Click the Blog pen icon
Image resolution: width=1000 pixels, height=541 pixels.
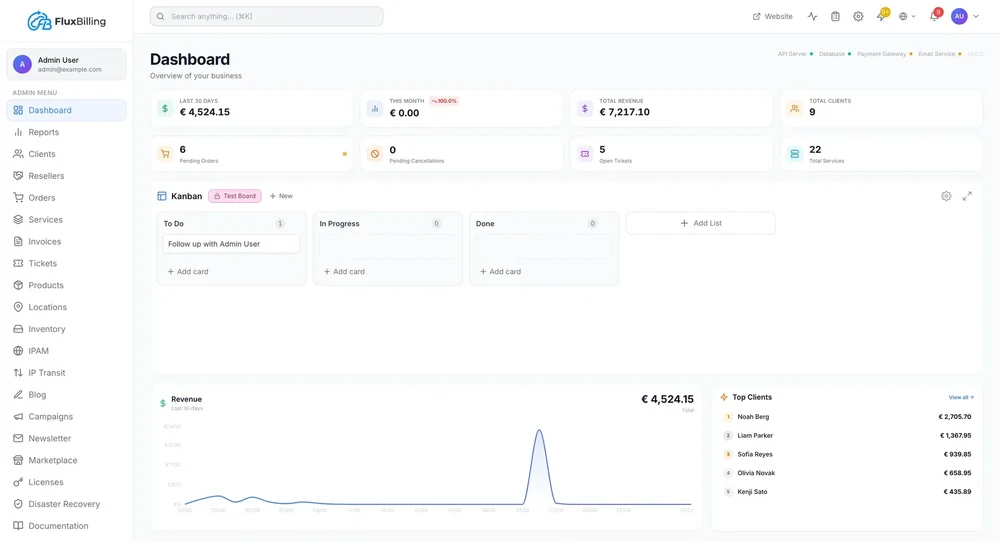(x=18, y=395)
